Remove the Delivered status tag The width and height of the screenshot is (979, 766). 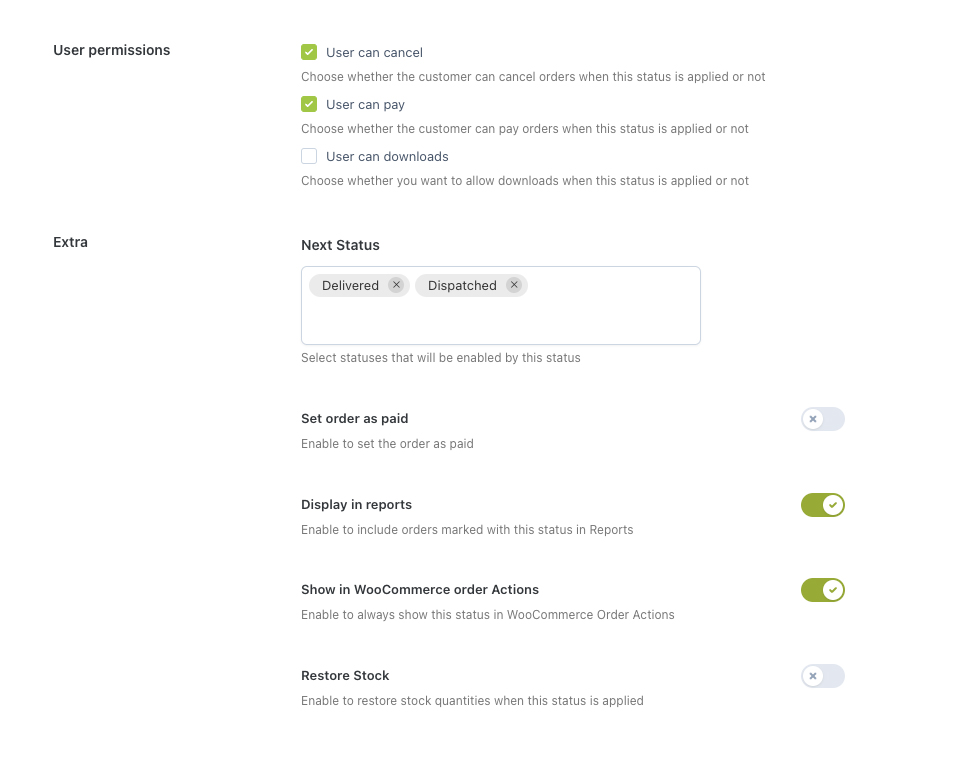click(396, 285)
